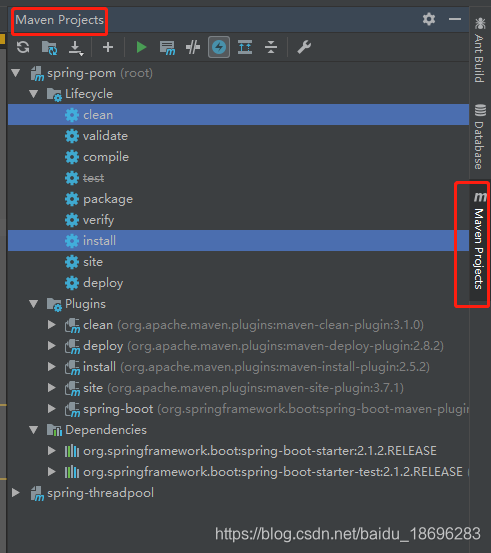
Task: Click gear icon beside site goal
Action: click(72, 262)
